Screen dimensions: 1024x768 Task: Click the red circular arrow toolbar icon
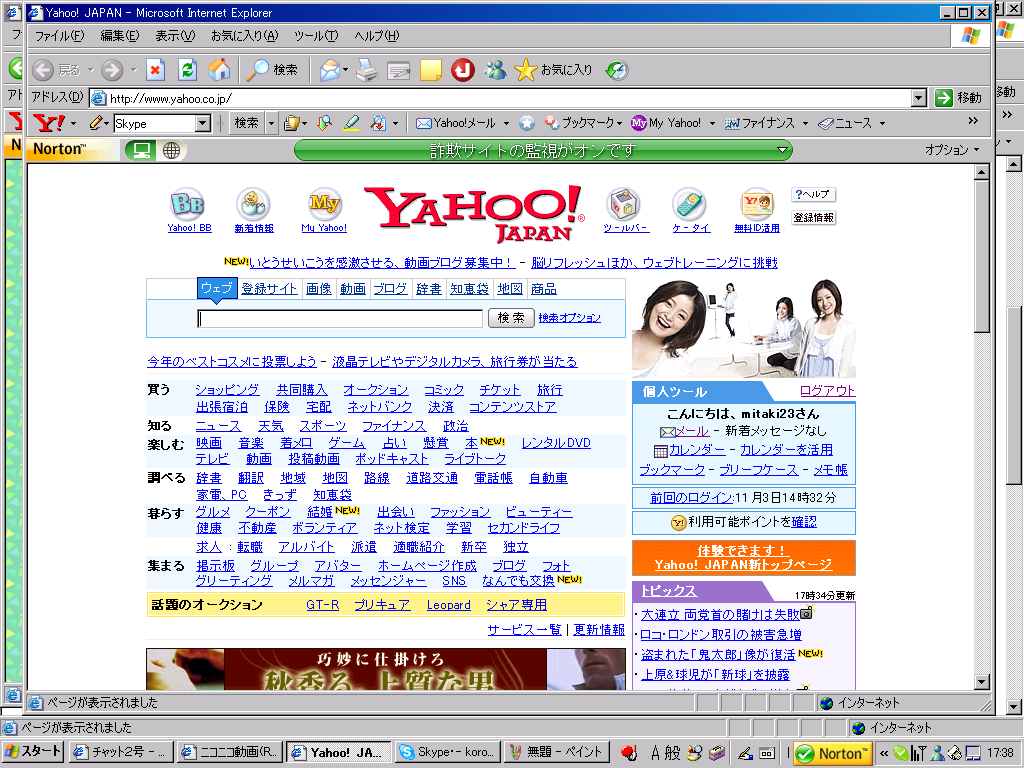463,70
